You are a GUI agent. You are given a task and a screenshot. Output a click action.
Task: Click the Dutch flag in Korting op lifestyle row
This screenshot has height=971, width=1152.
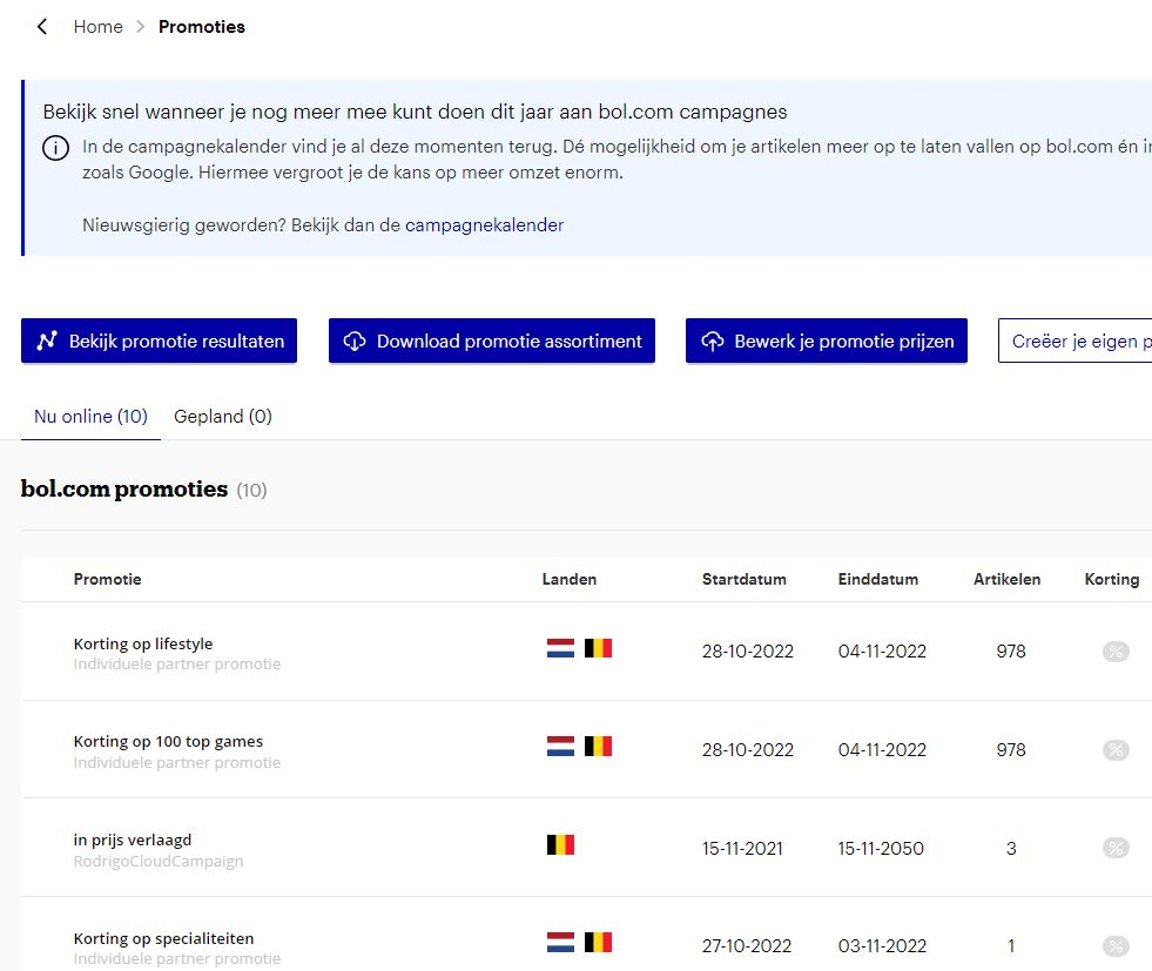point(560,648)
